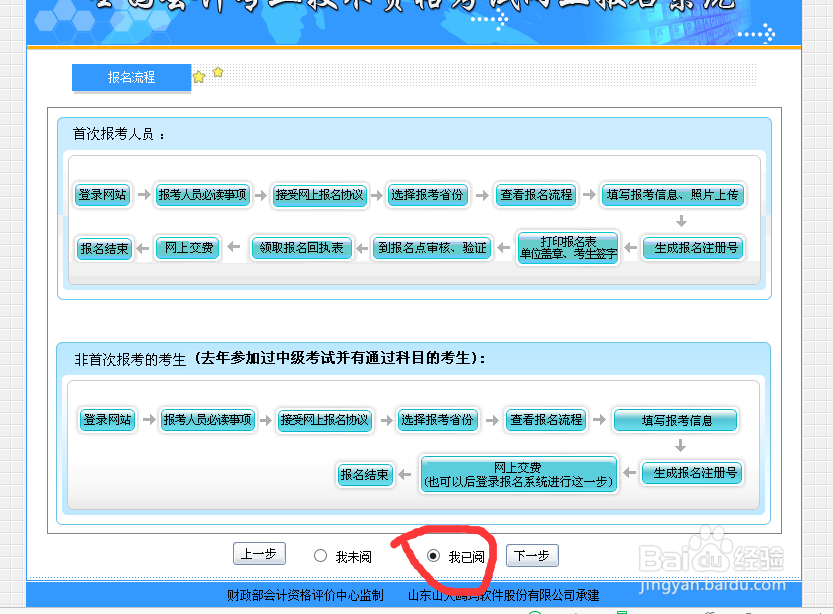
Task: Select the 我未阅 radio button
Action: (x=320, y=556)
